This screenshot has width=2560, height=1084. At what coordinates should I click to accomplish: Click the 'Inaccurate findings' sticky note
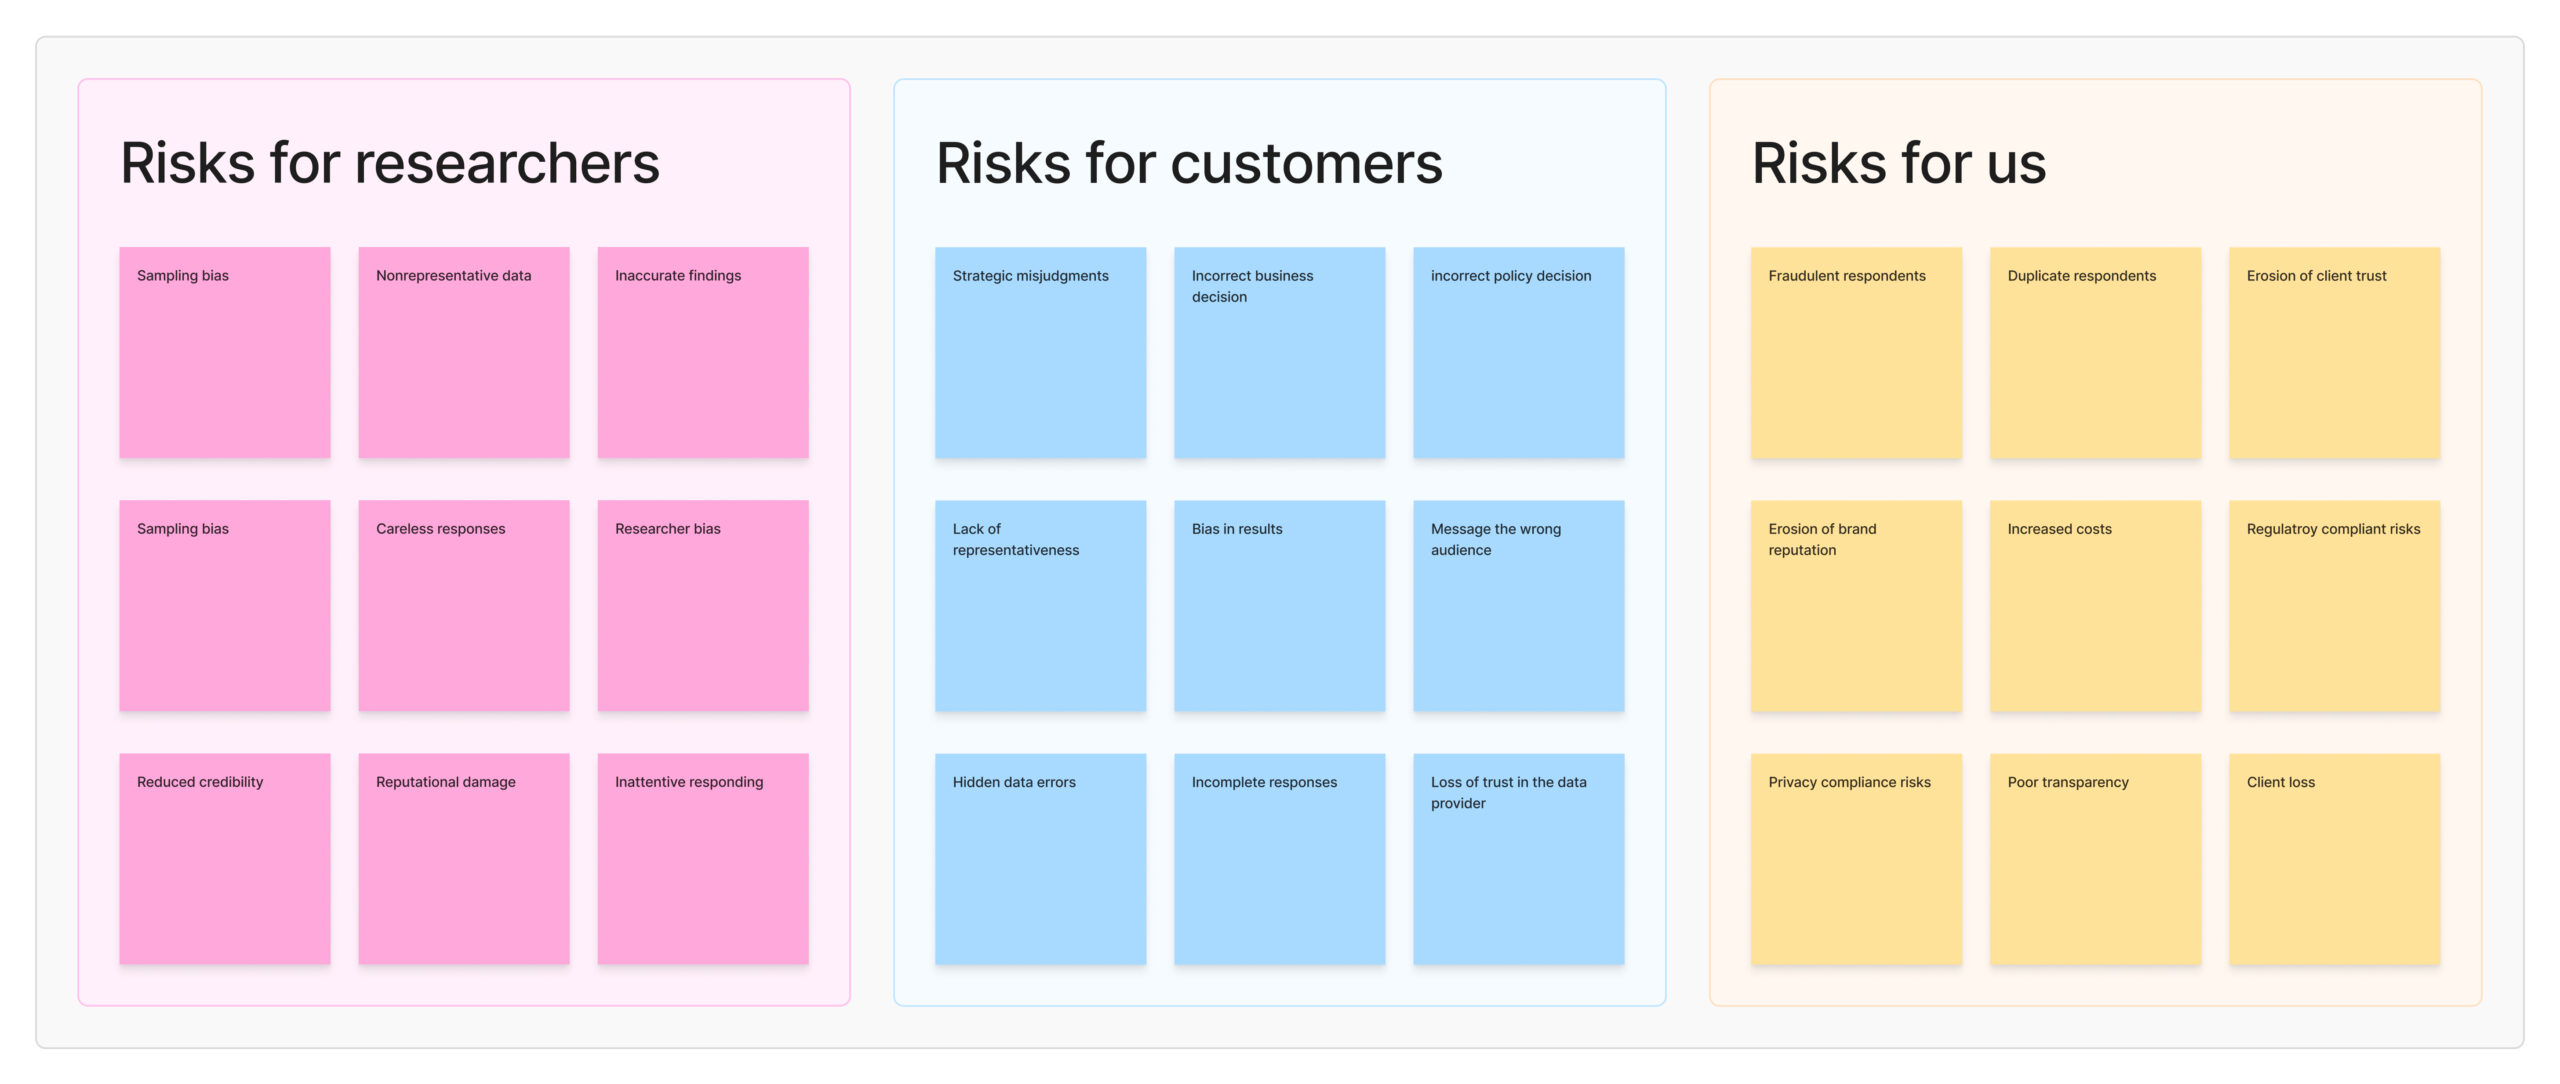[x=702, y=352]
